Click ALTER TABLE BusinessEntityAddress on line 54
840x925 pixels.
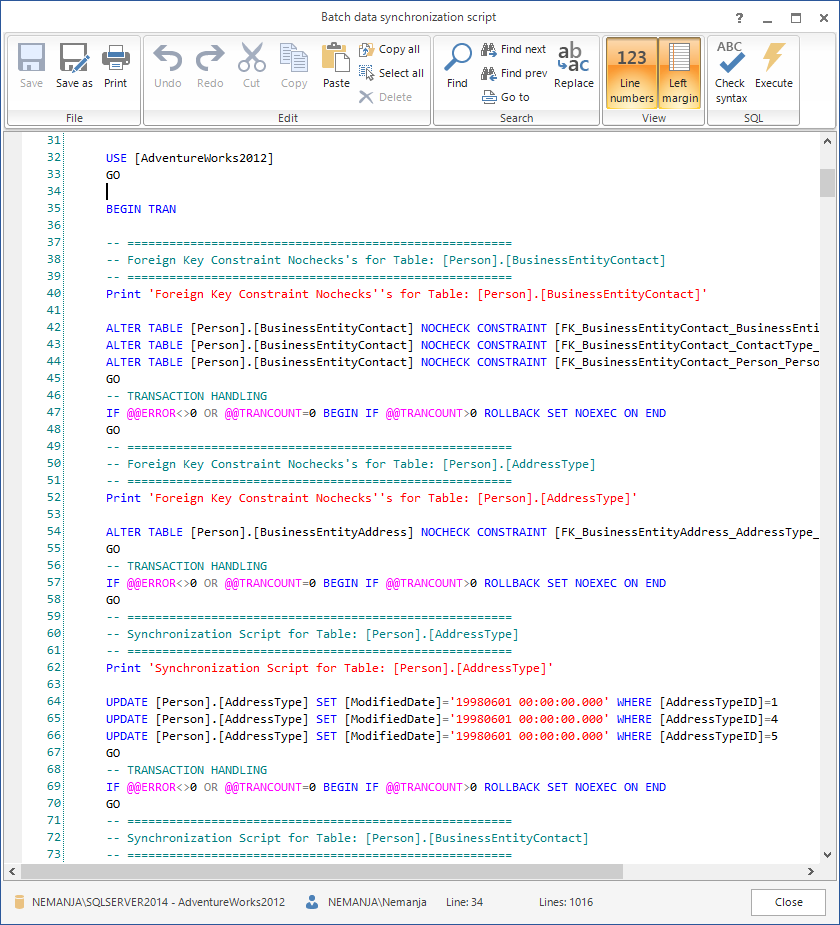[462, 532]
